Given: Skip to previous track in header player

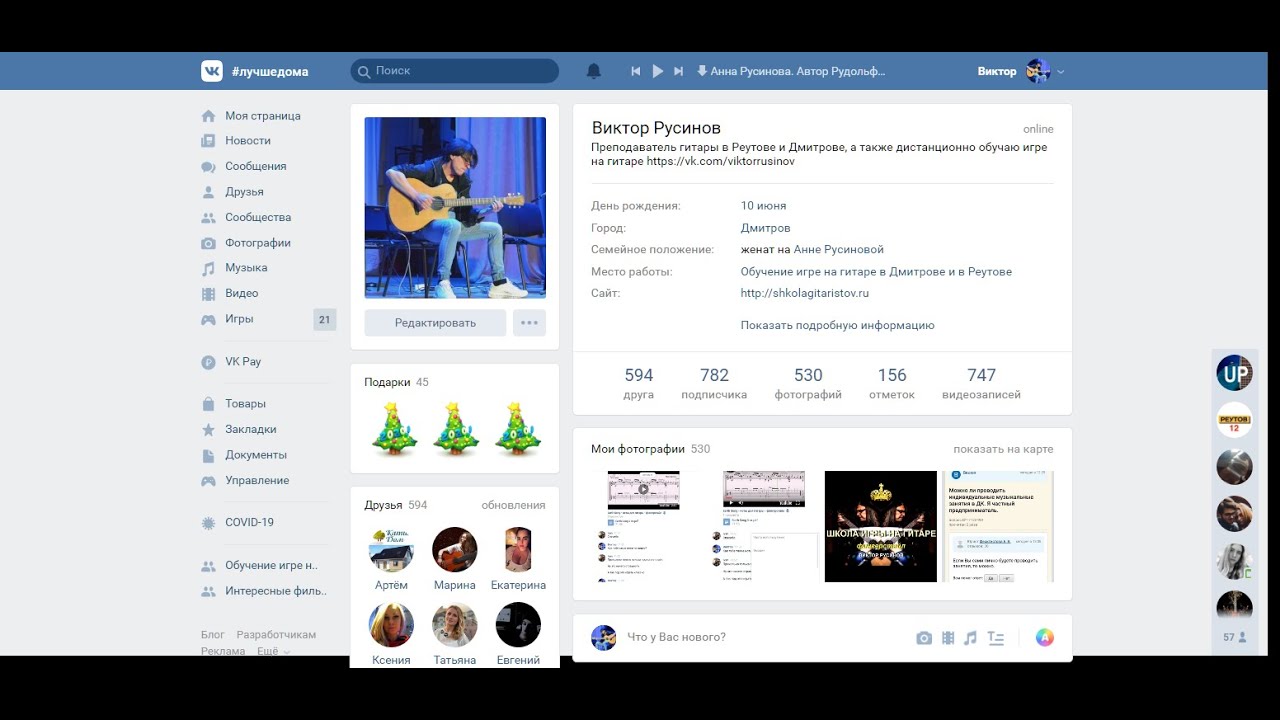Looking at the screenshot, I should tap(635, 71).
